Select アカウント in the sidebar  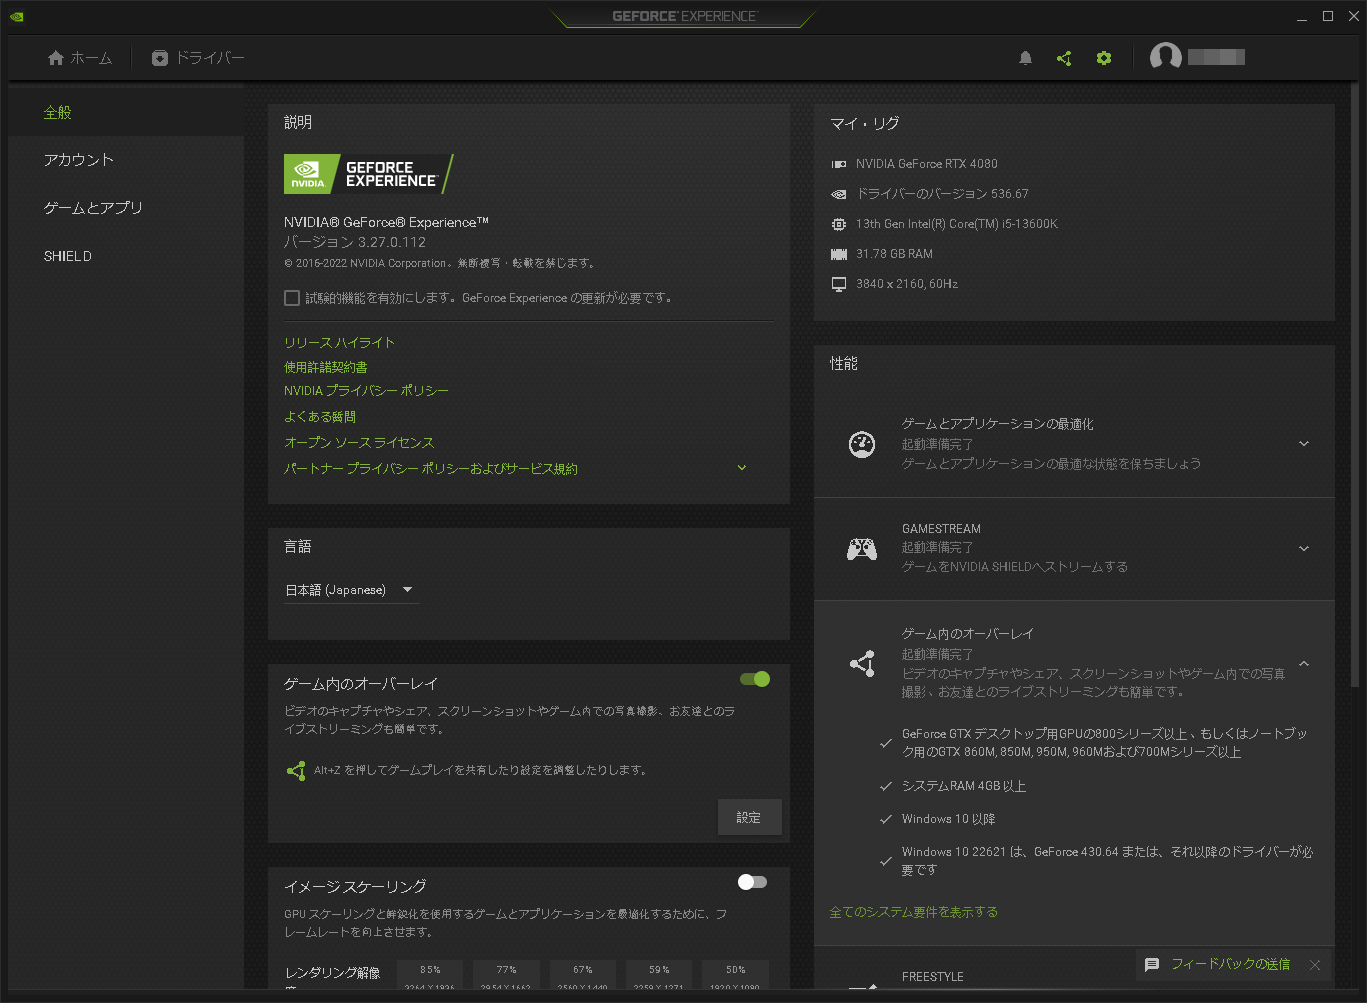pyautogui.click(x=77, y=159)
